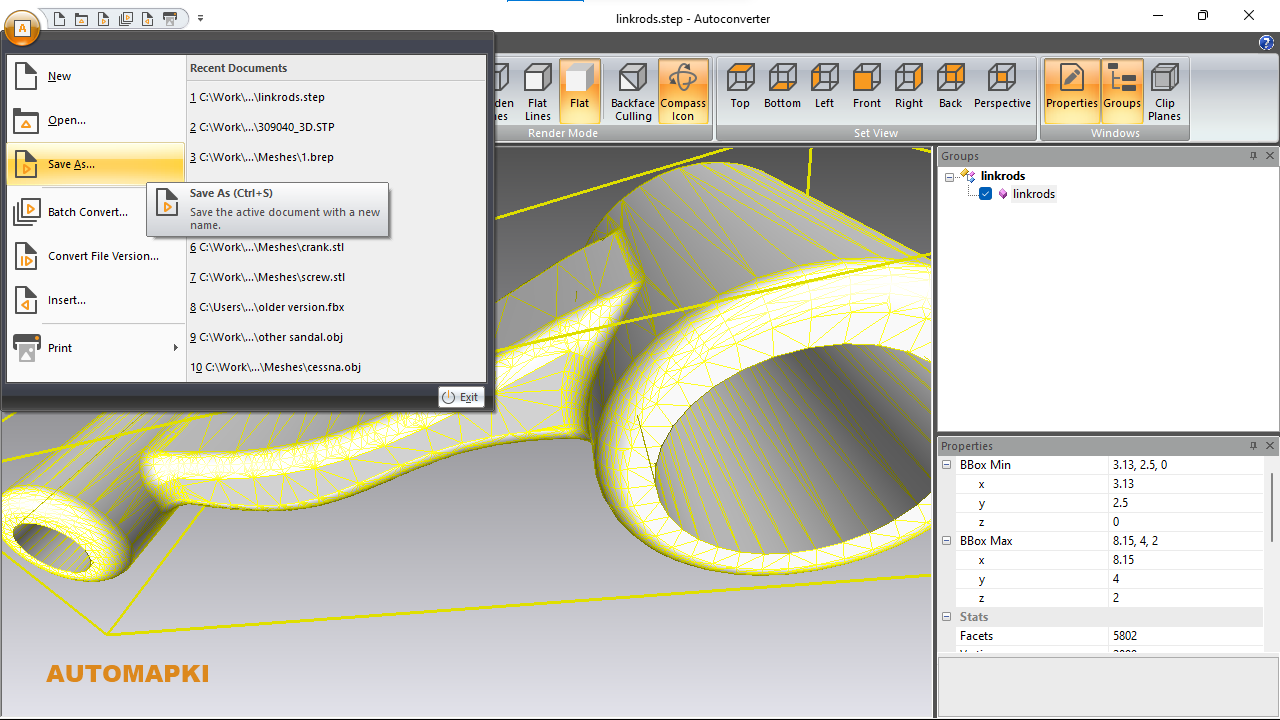Click the Exit button
This screenshot has height=720, width=1280.
point(461,397)
